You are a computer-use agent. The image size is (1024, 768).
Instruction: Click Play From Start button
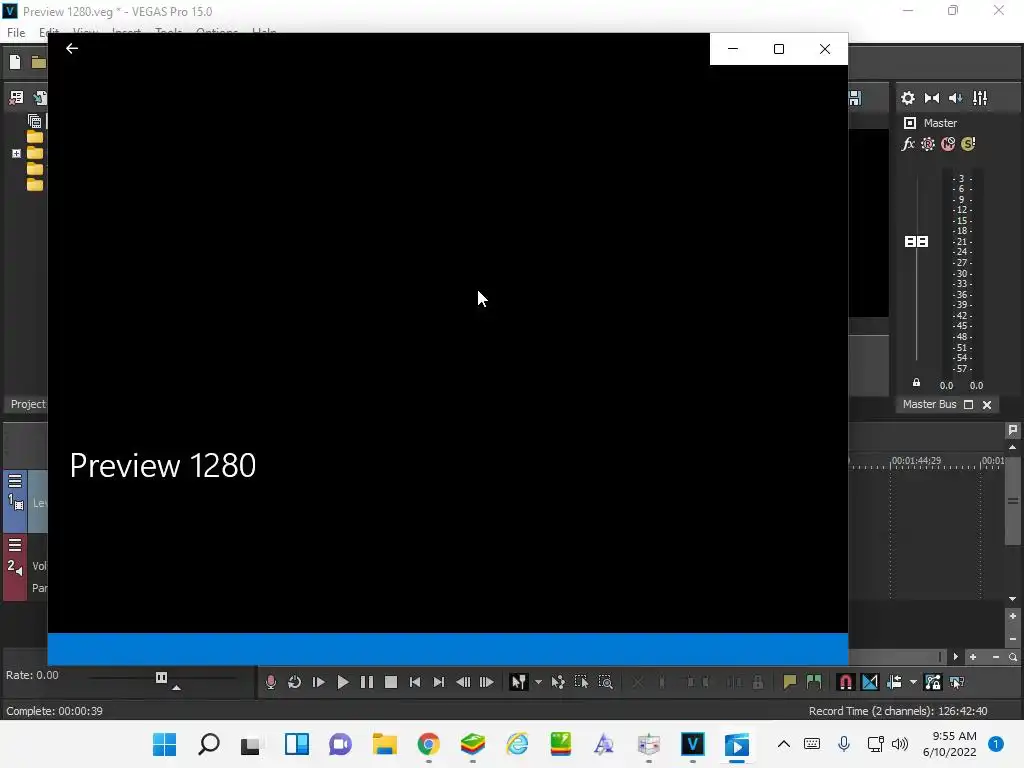pos(319,682)
